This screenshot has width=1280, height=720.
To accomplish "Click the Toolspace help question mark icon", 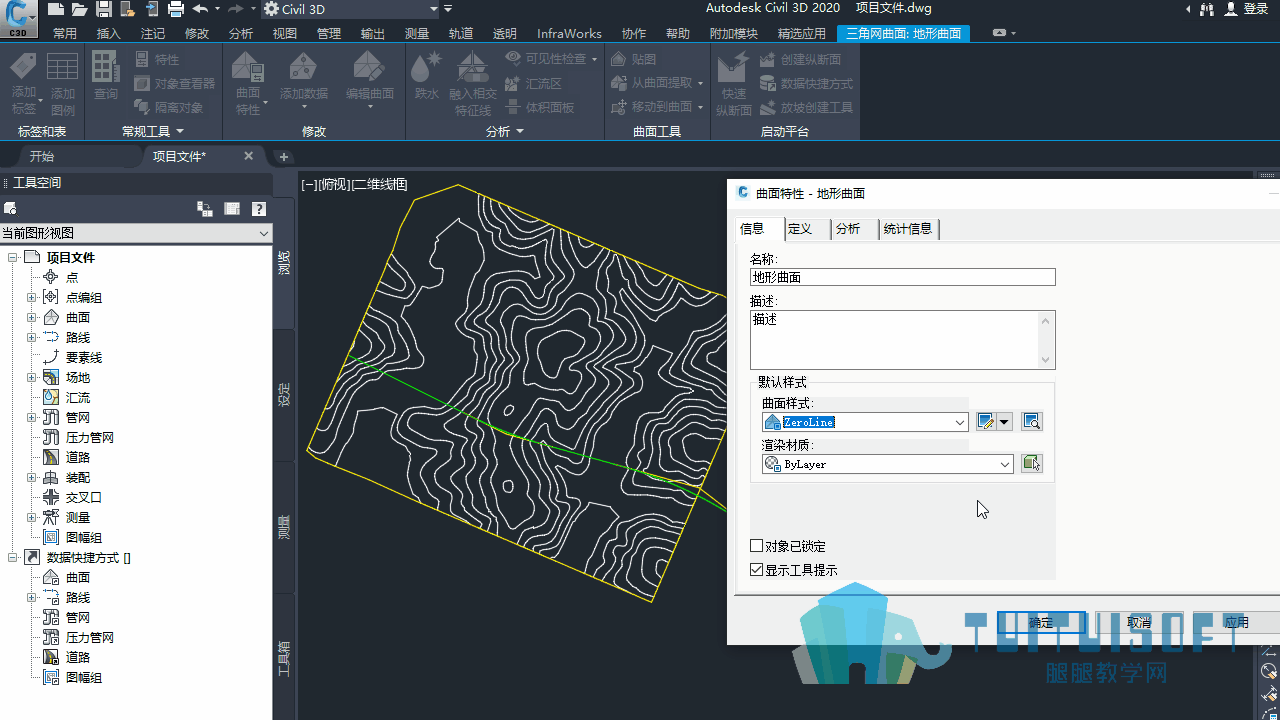I will (x=259, y=209).
